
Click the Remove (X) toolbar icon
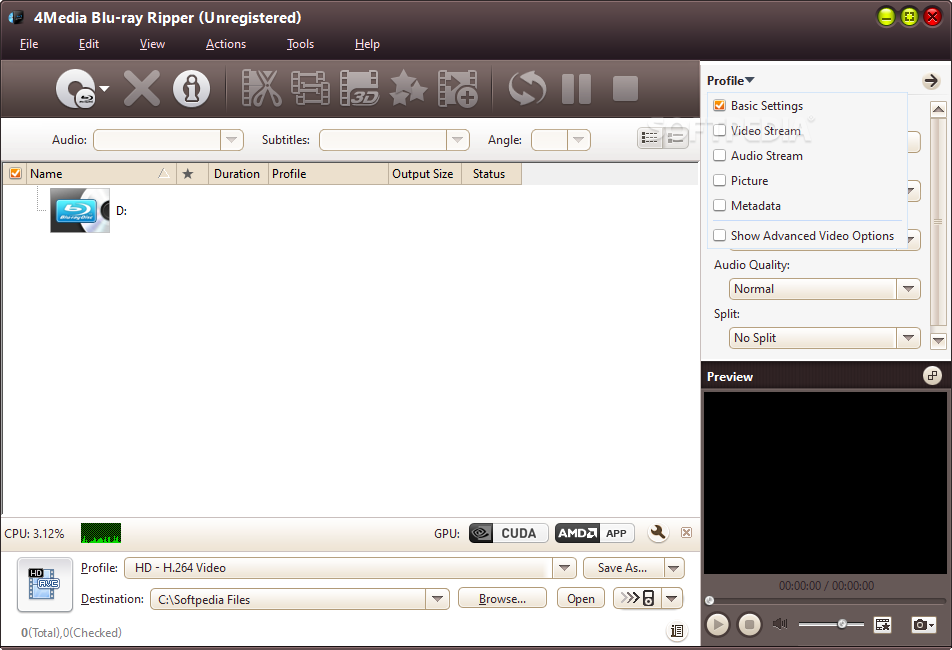[x=141, y=89]
